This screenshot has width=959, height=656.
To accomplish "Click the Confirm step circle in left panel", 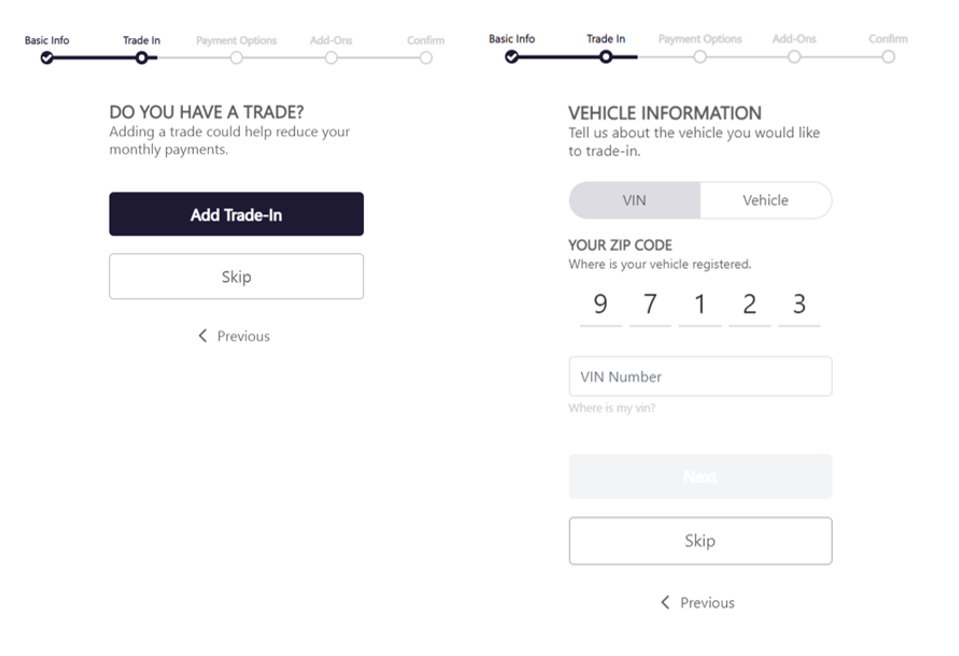I will (x=426, y=58).
